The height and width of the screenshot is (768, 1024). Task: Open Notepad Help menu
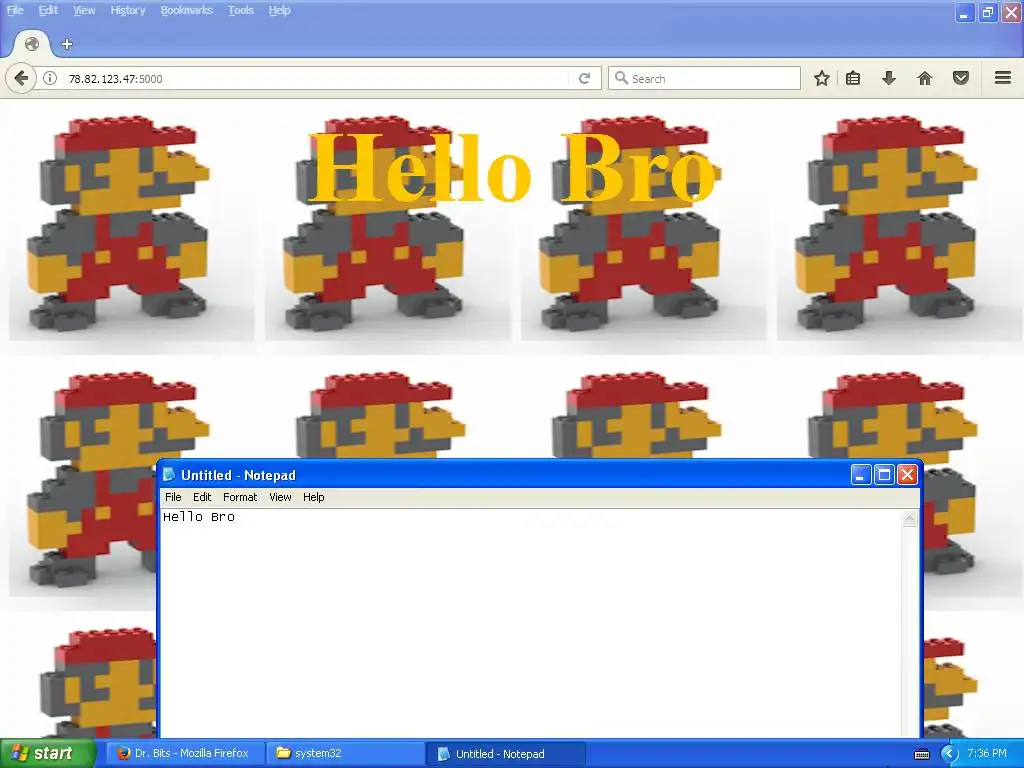point(313,497)
